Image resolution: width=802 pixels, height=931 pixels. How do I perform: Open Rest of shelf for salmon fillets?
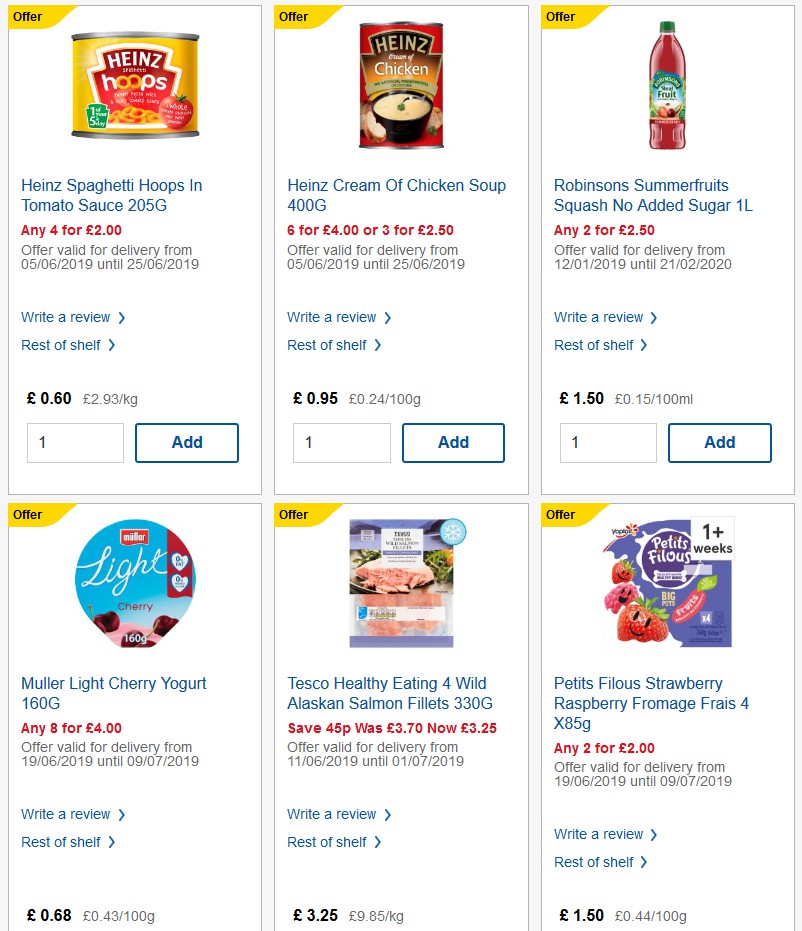pos(328,842)
